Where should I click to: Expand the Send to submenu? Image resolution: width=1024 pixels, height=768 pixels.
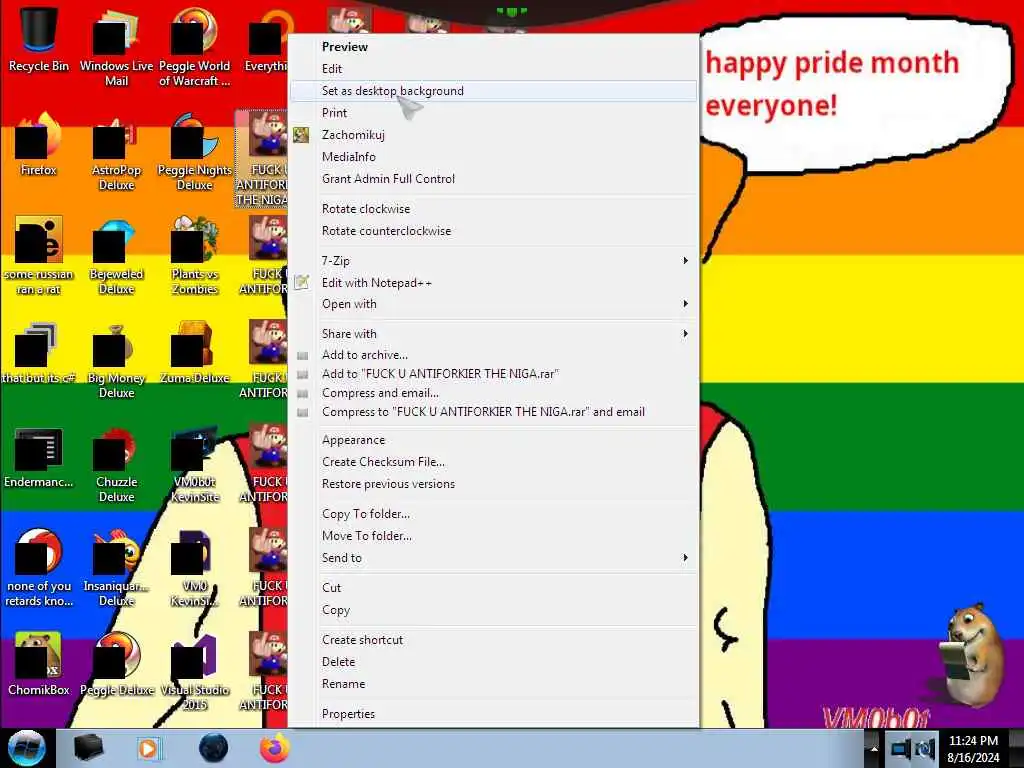(493, 558)
